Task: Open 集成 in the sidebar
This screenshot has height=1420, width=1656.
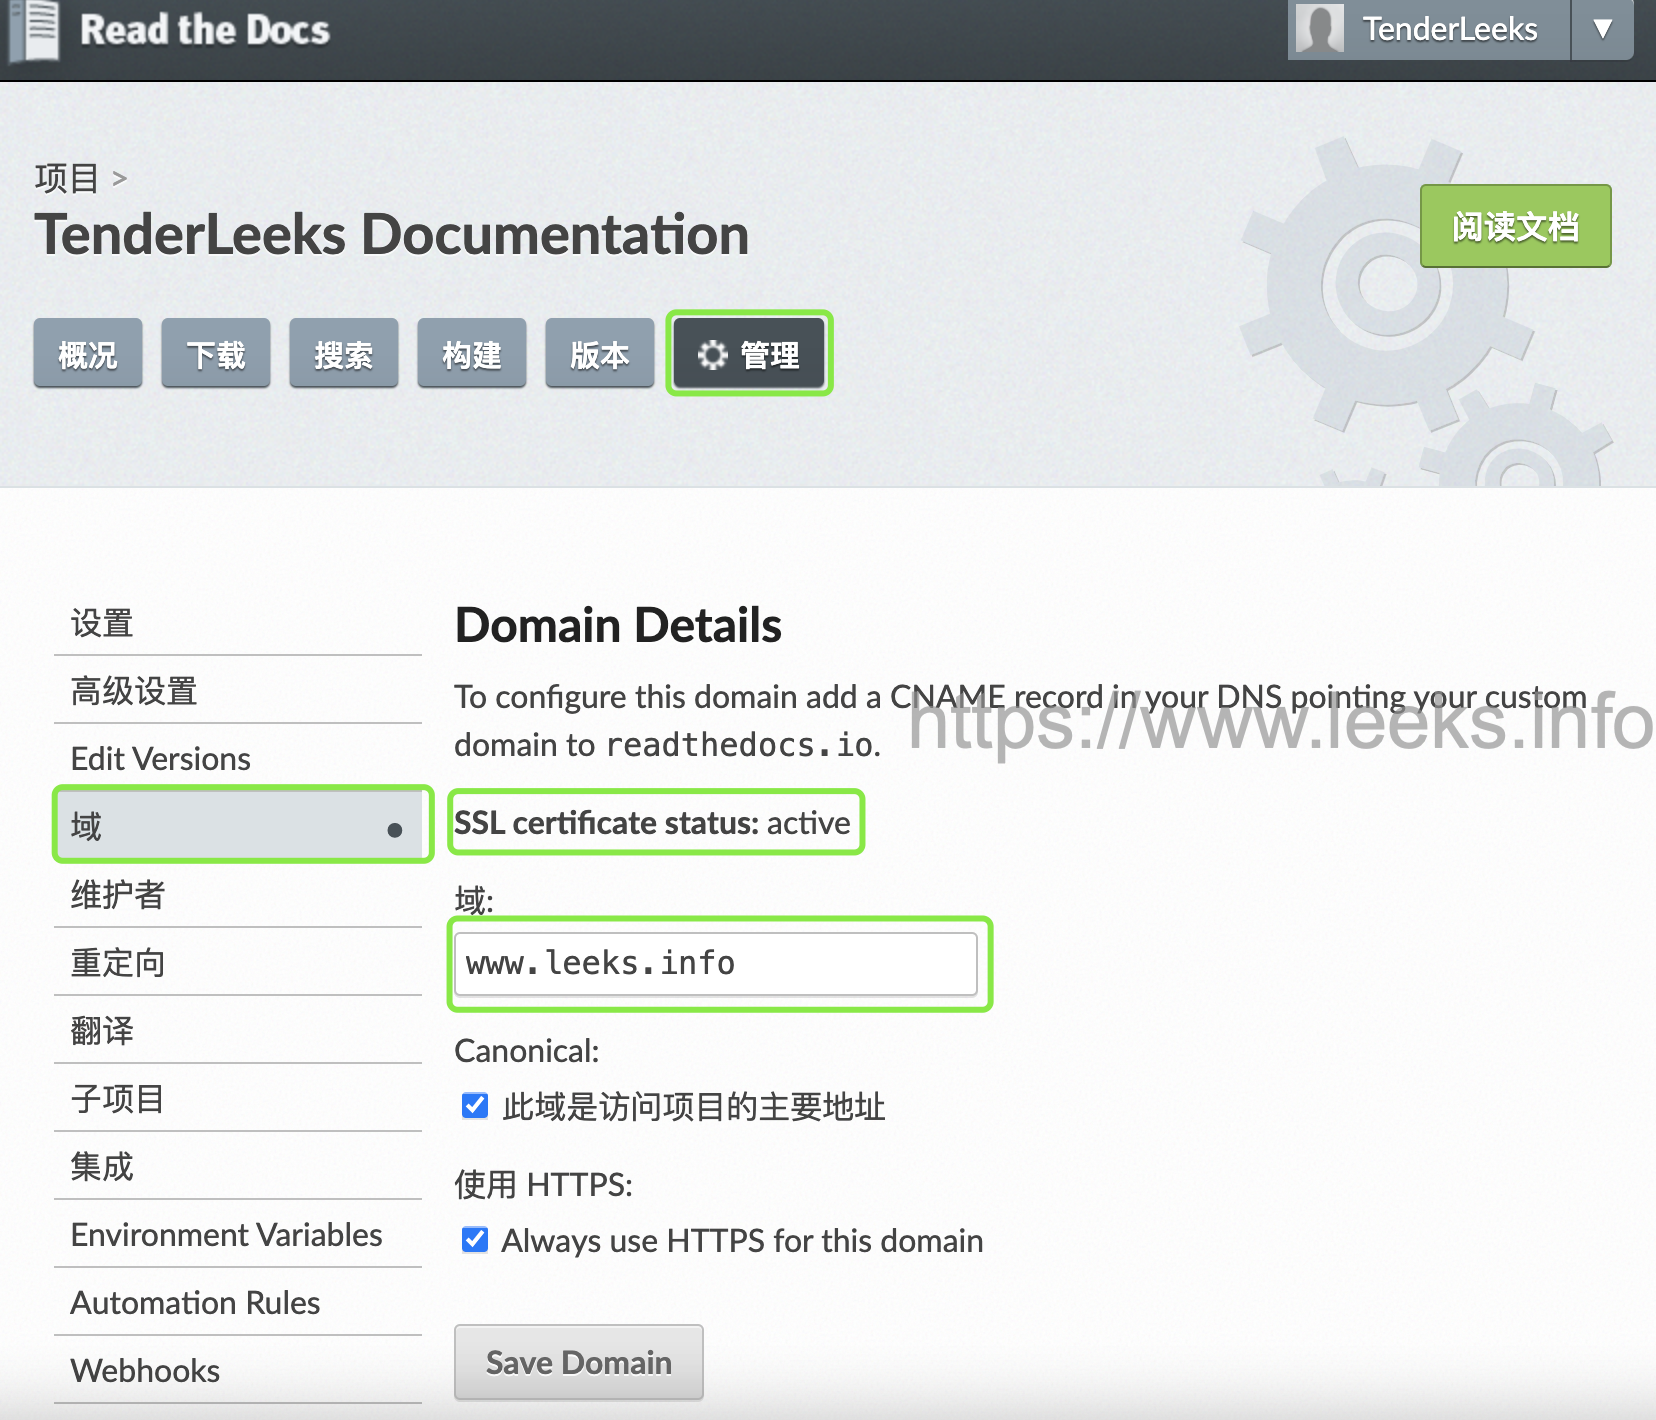Action: tap(238, 1167)
